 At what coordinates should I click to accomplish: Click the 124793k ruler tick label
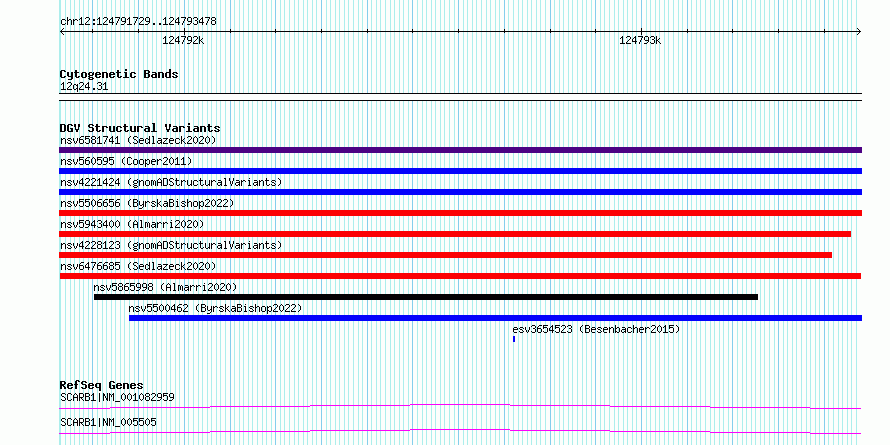640,40
